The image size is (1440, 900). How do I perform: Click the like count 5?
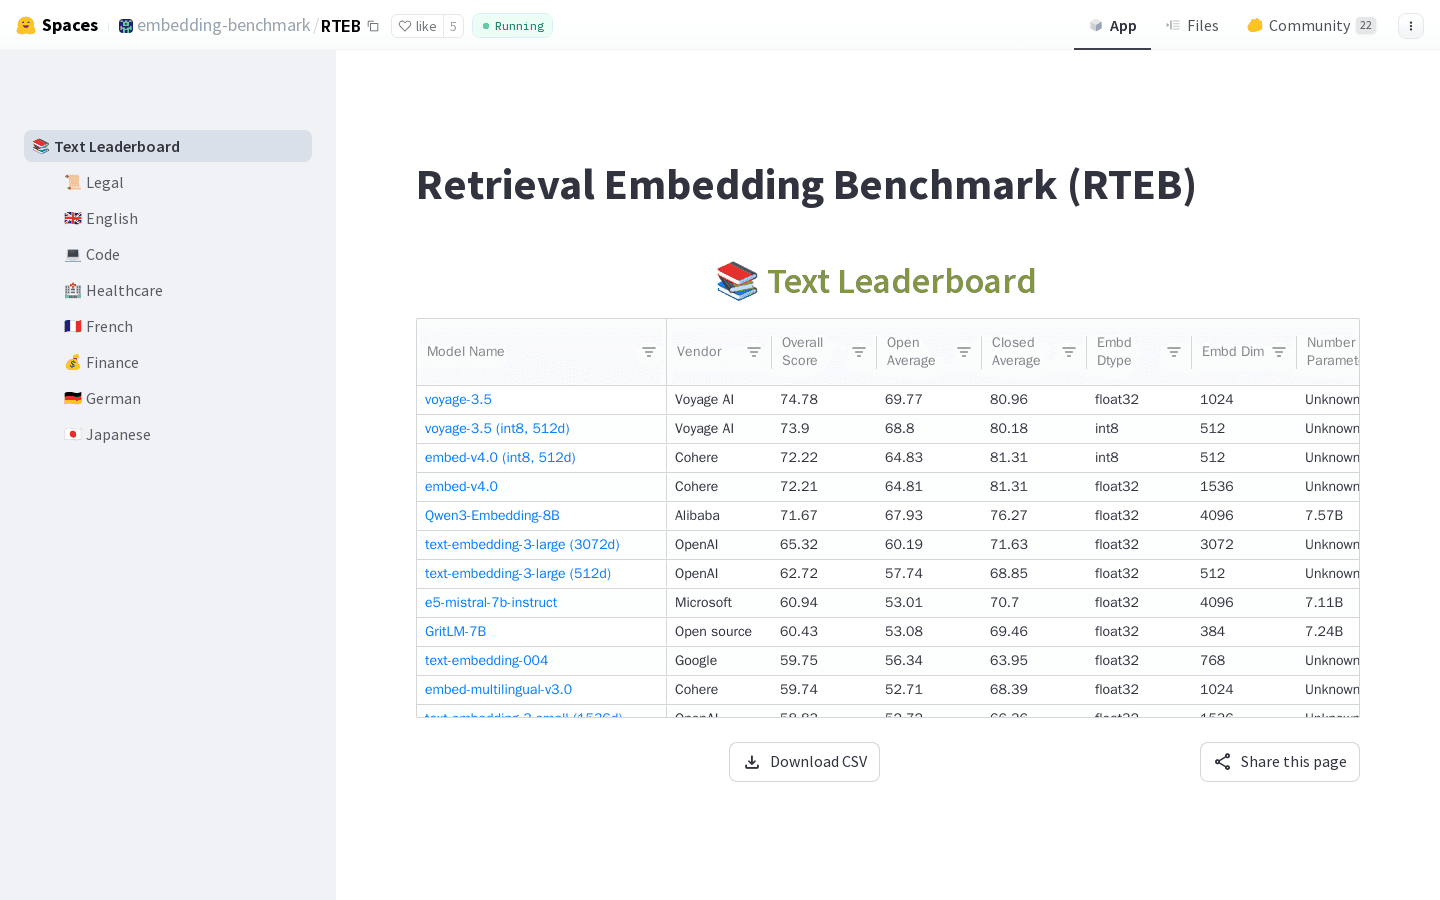[x=453, y=26]
